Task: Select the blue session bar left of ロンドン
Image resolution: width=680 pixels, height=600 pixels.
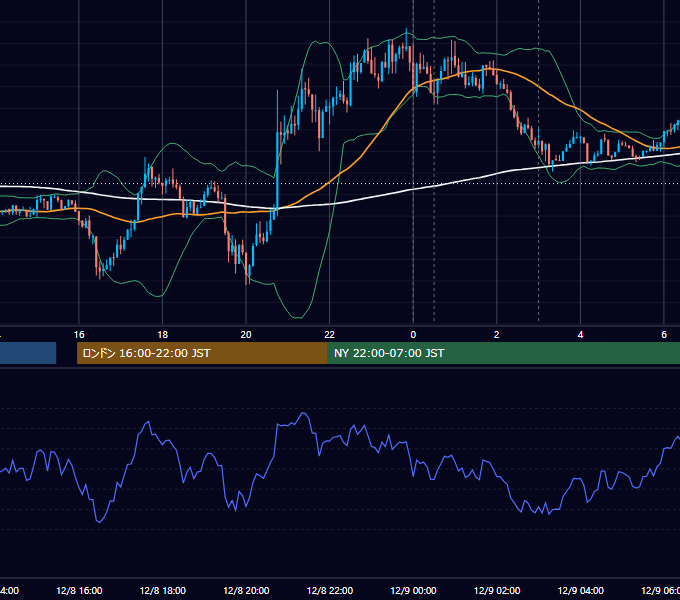Action: click(x=28, y=353)
